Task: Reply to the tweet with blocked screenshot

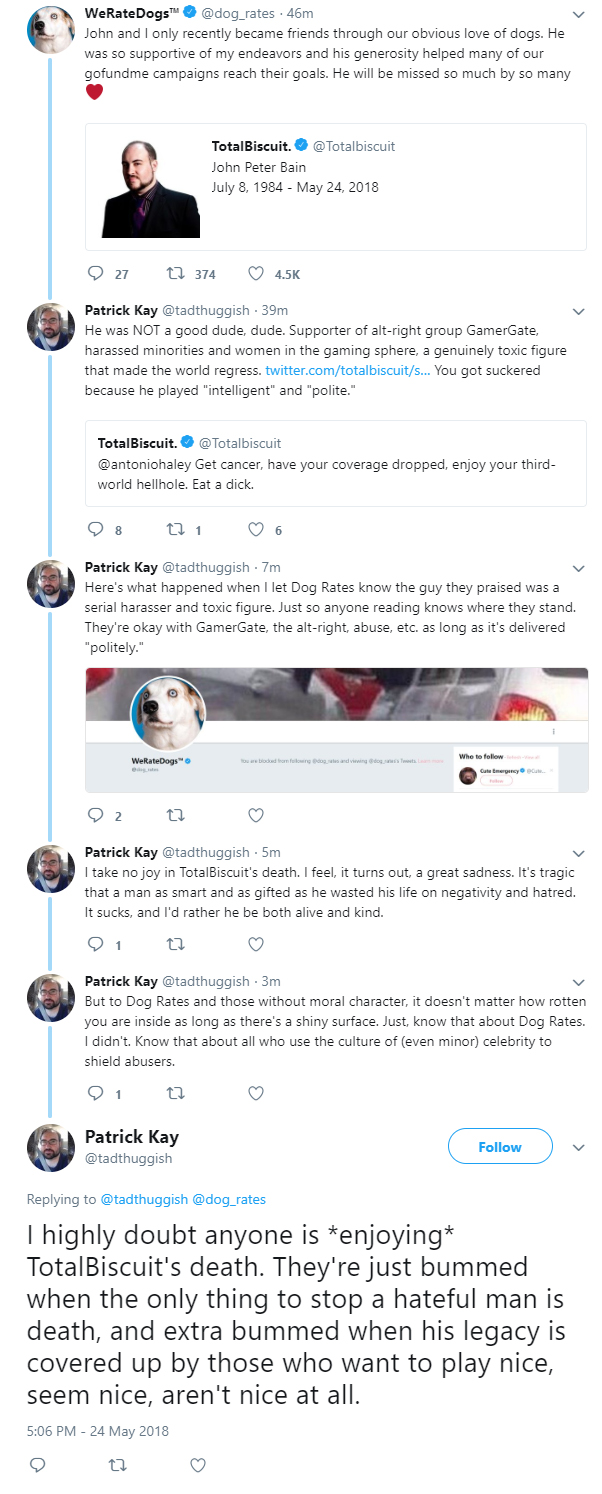Action: [x=97, y=815]
